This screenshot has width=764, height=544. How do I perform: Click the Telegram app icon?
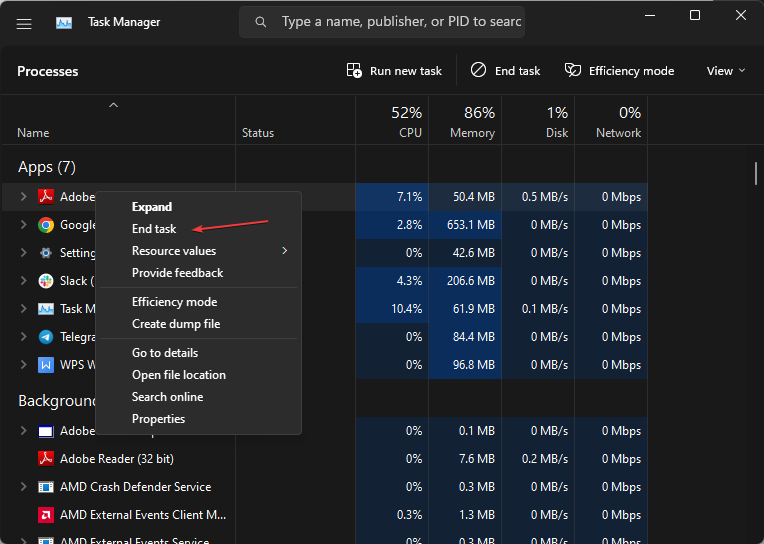click(x=46, y=337)
